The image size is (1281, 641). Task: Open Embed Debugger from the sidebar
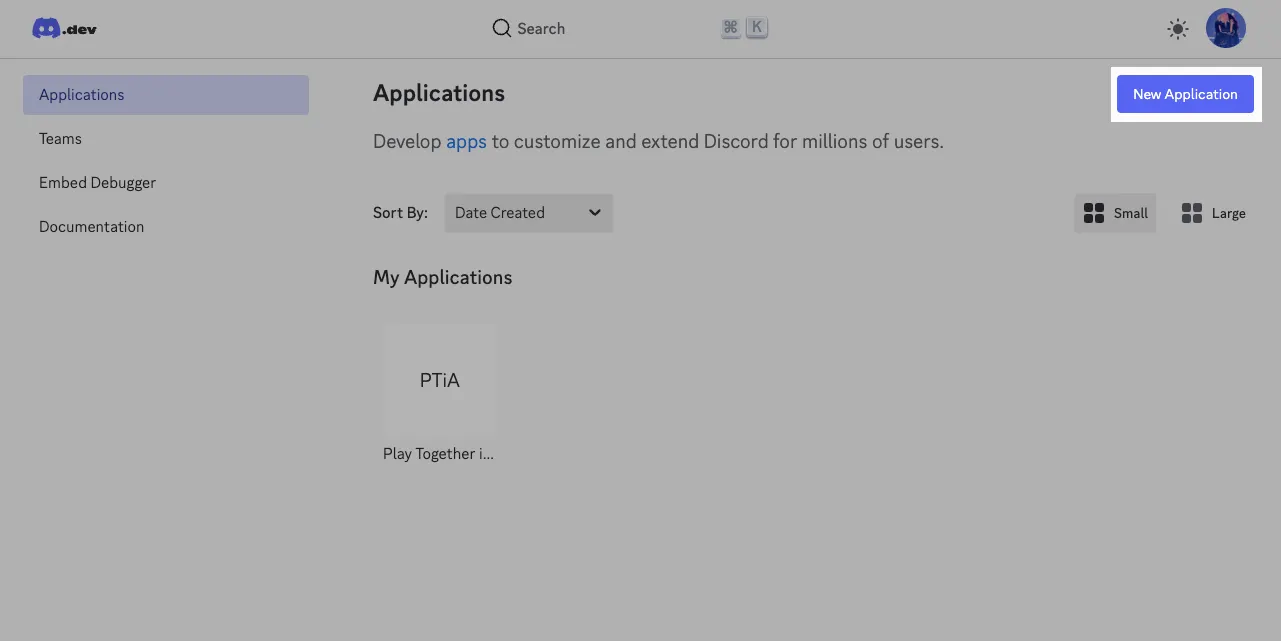tap(97, 183)
